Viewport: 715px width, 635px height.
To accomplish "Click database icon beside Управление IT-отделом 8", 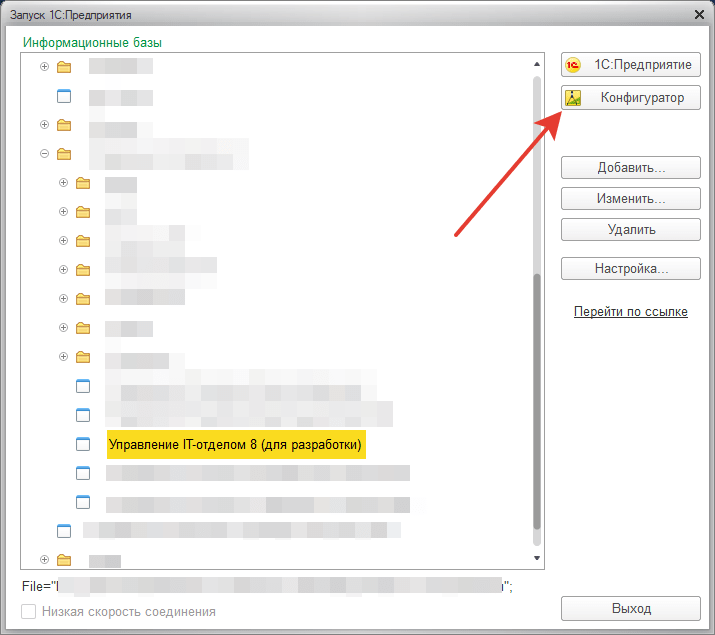I will click(x=83, y=444).
